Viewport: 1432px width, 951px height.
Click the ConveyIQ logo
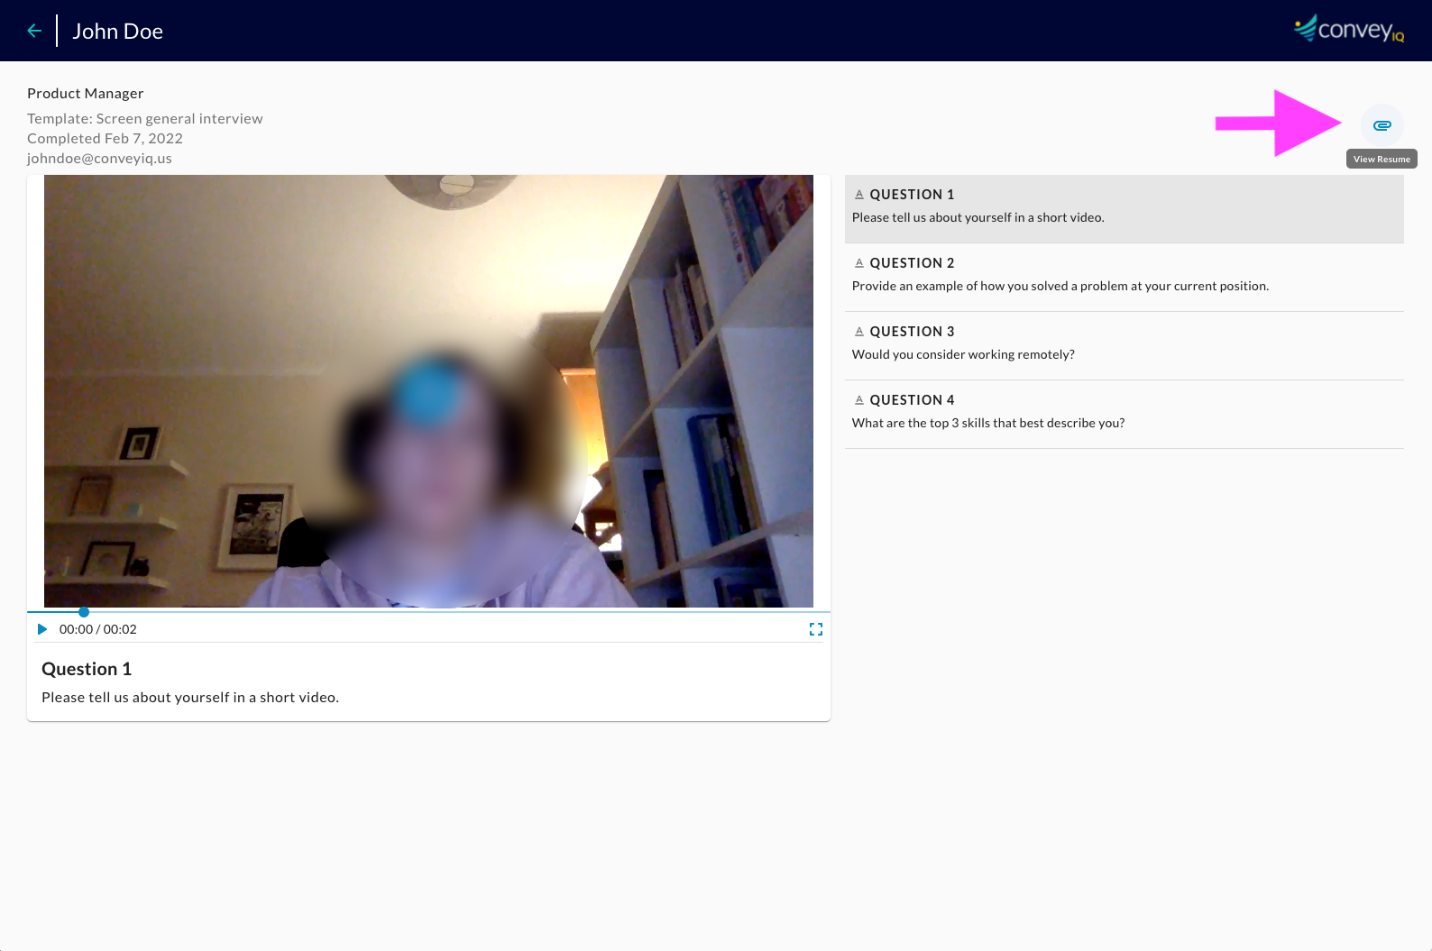coord(1349,29)
